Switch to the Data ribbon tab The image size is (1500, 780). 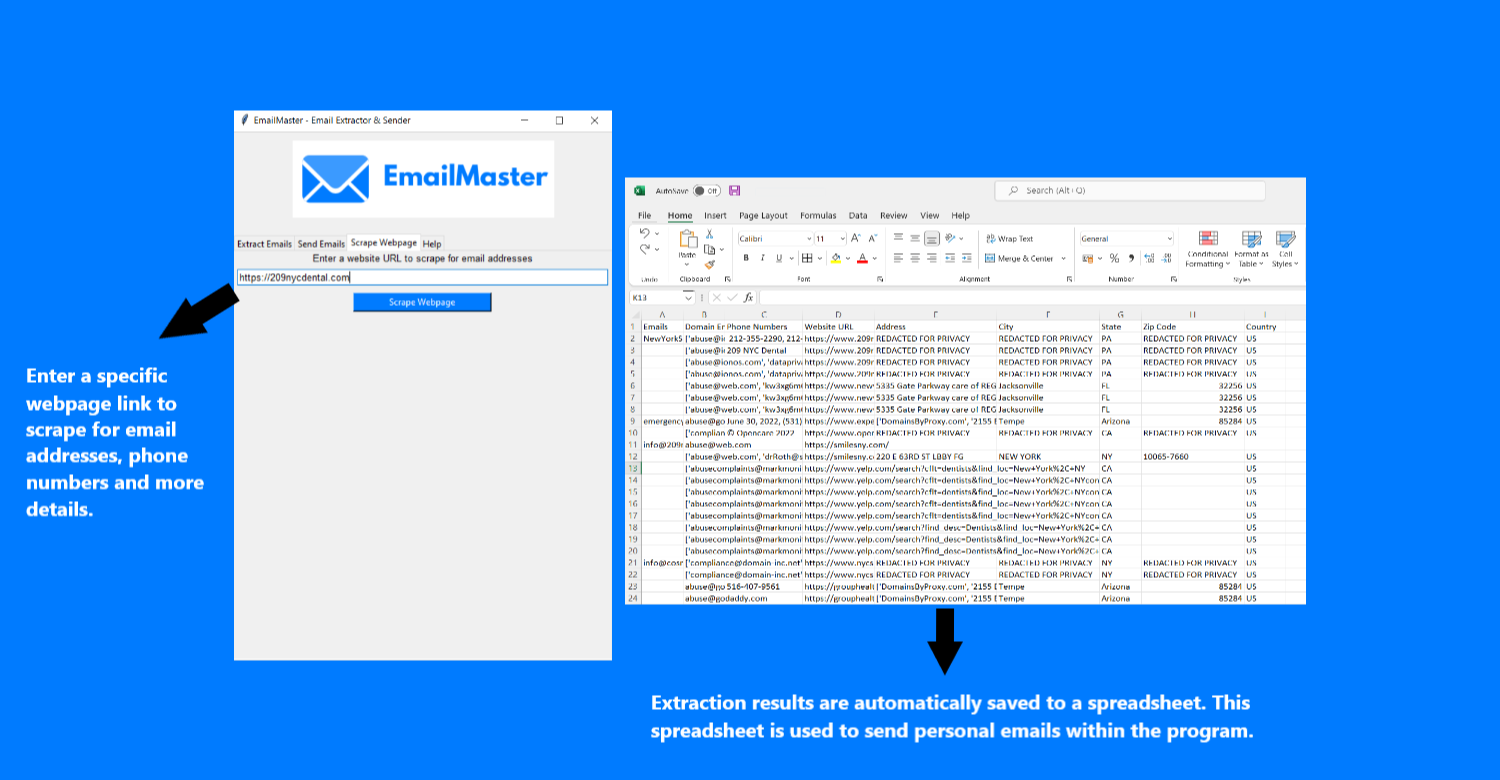coord(858,215)
